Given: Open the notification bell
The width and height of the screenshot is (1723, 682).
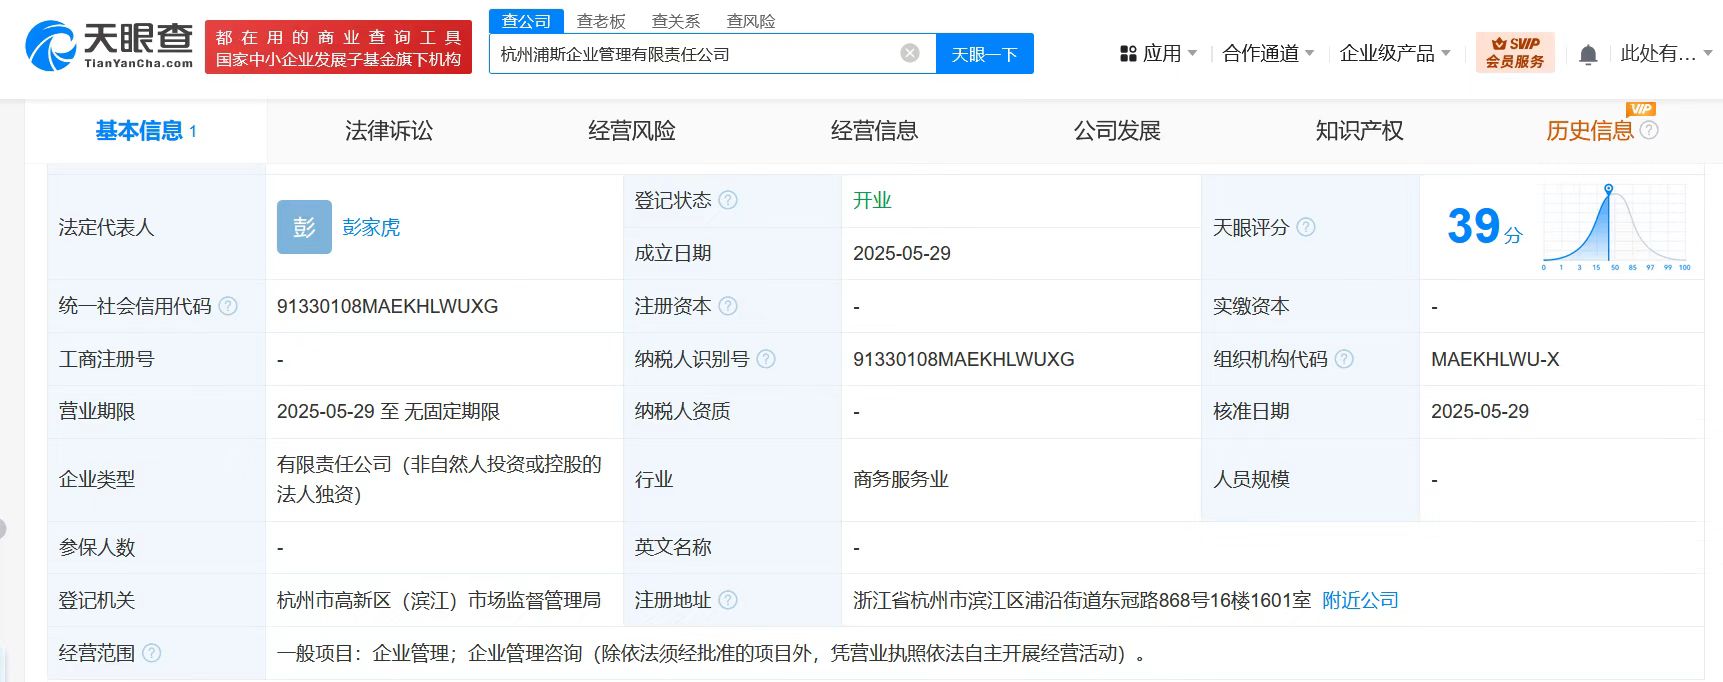Looking at the screenshot, I should coord(1588,54).
